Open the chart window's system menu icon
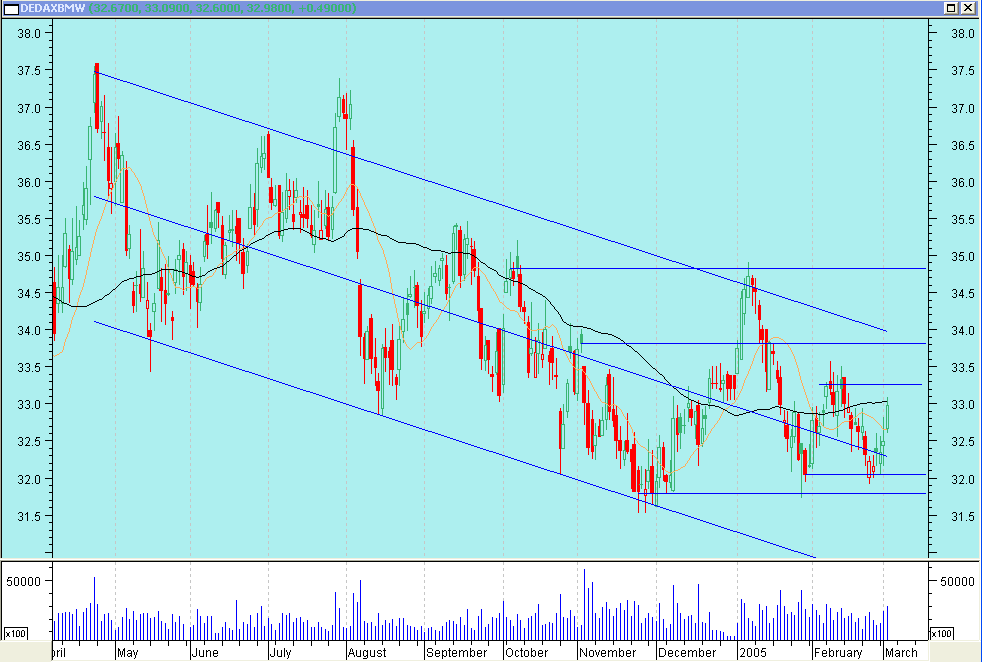 click(10, 8)
